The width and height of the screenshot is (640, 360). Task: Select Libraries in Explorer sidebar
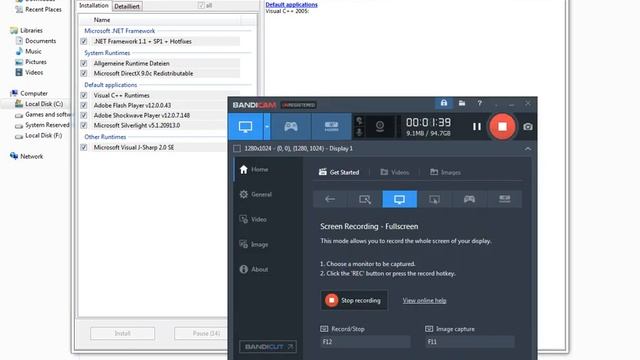[27, 31]
